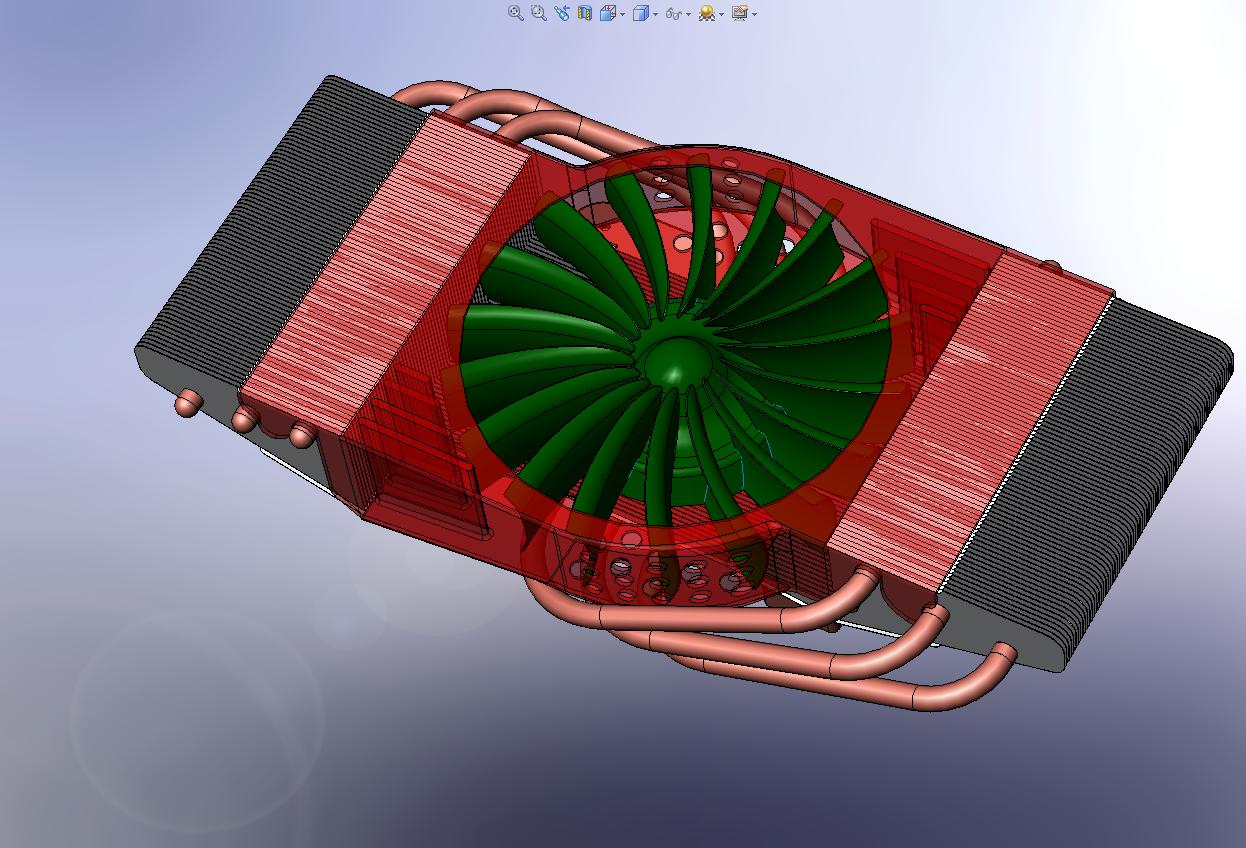Viewport: 1246px width, 848px height.
Task: Open the View Settings dropdown arrow
Action: coord(754,14)
